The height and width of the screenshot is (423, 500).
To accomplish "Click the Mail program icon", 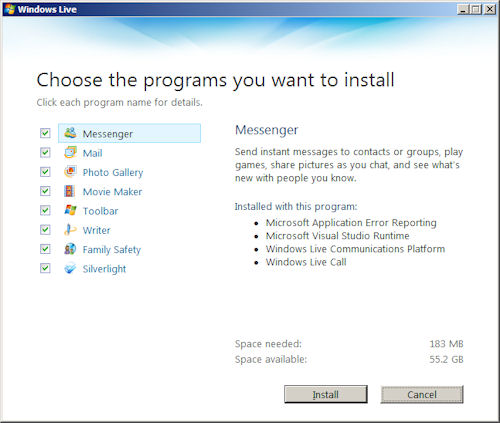I will tap(70, 152).
